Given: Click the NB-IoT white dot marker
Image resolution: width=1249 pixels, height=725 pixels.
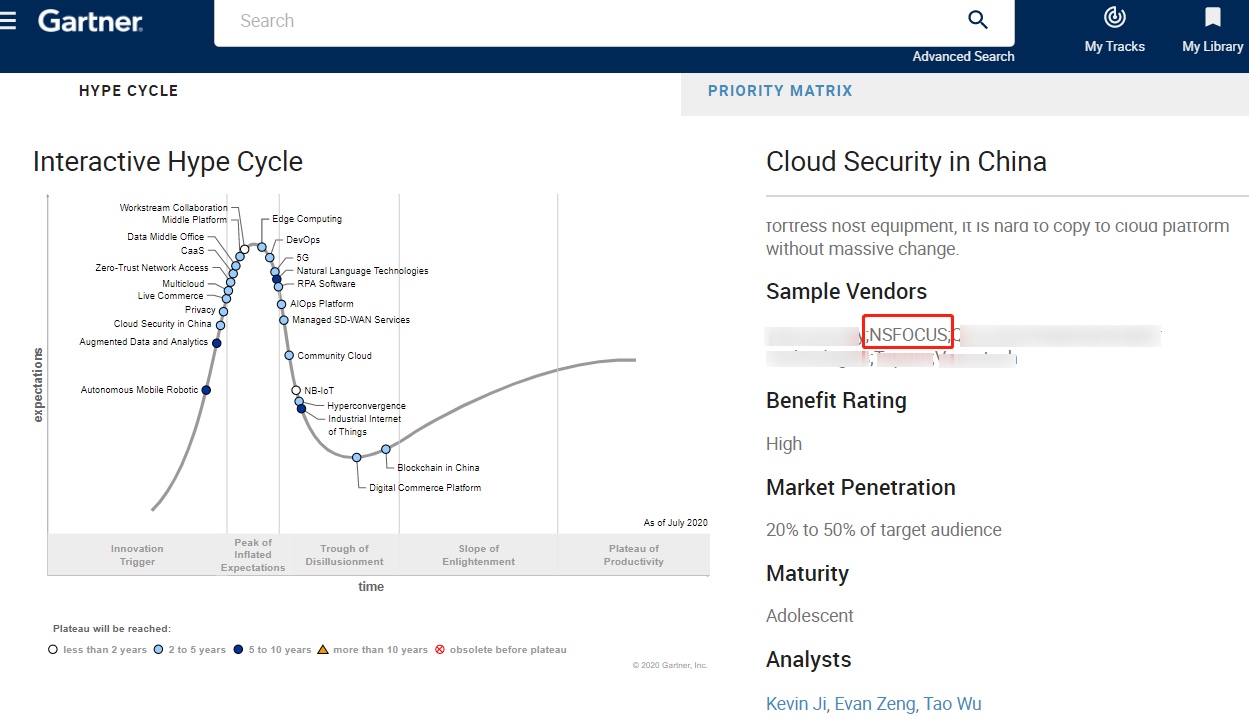Looking at the screenshot, I should [x=296, y=390].
